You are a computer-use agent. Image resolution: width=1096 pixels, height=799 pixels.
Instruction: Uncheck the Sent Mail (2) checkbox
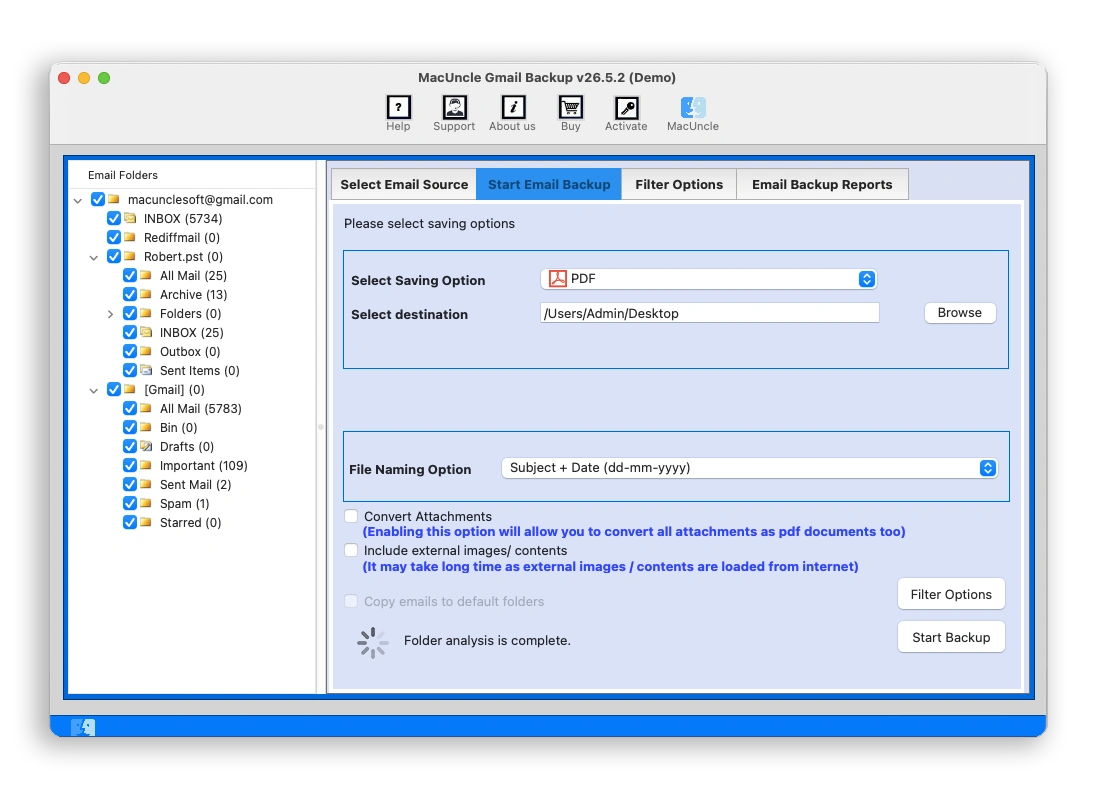click(130, 484)
